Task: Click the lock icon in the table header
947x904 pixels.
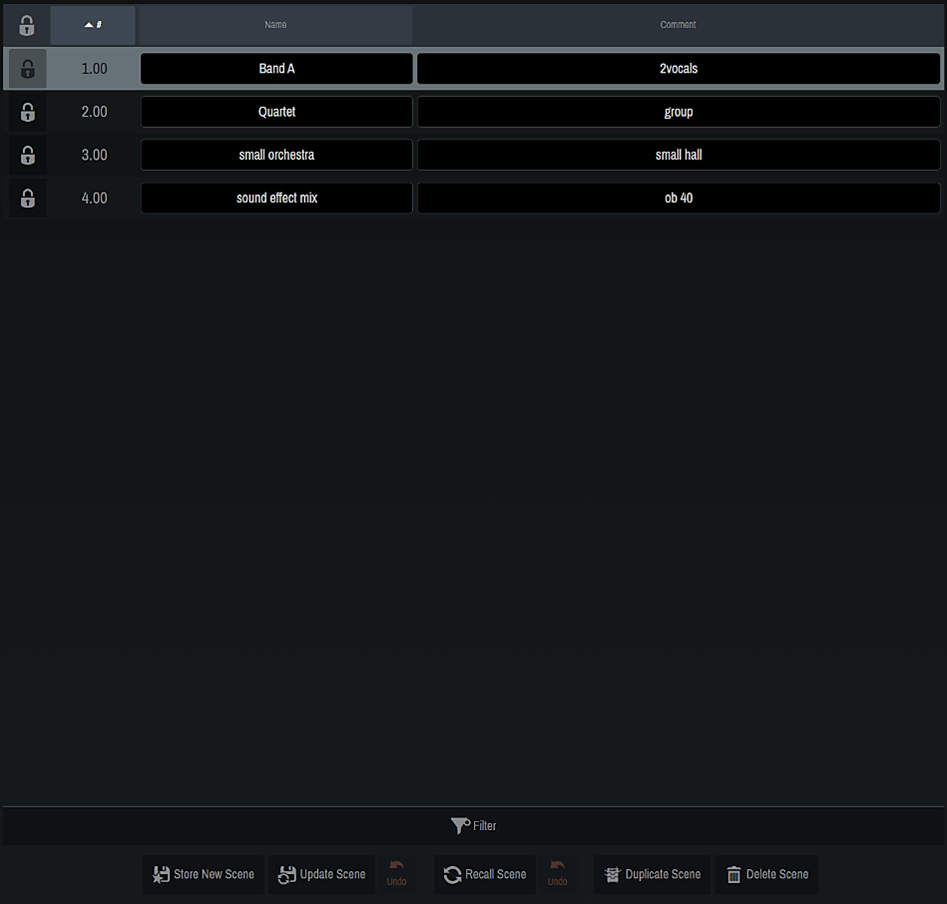Action: coord(26,24)
